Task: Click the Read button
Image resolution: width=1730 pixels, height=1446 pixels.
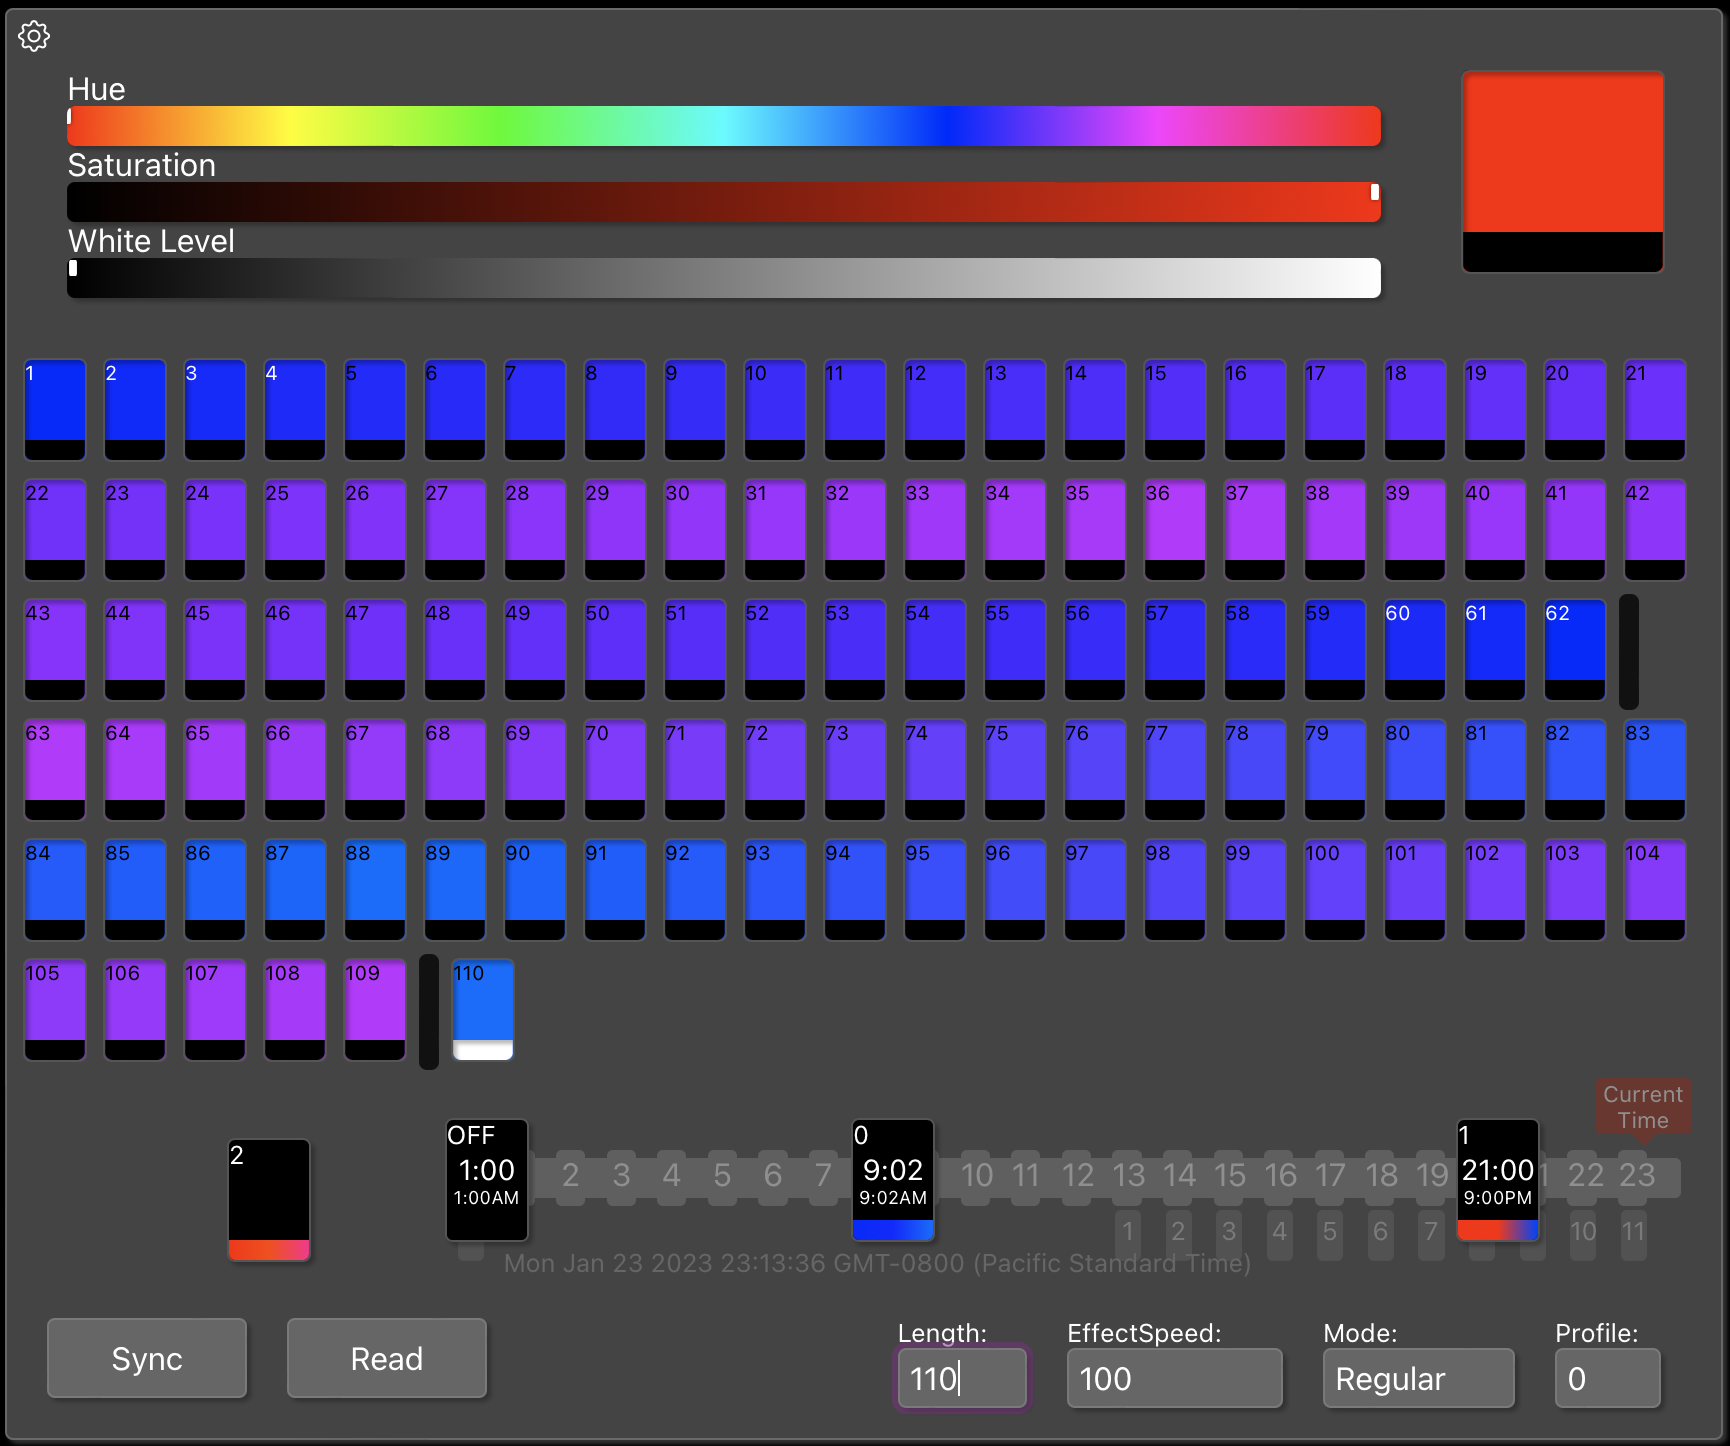Action: (387, 1358)
